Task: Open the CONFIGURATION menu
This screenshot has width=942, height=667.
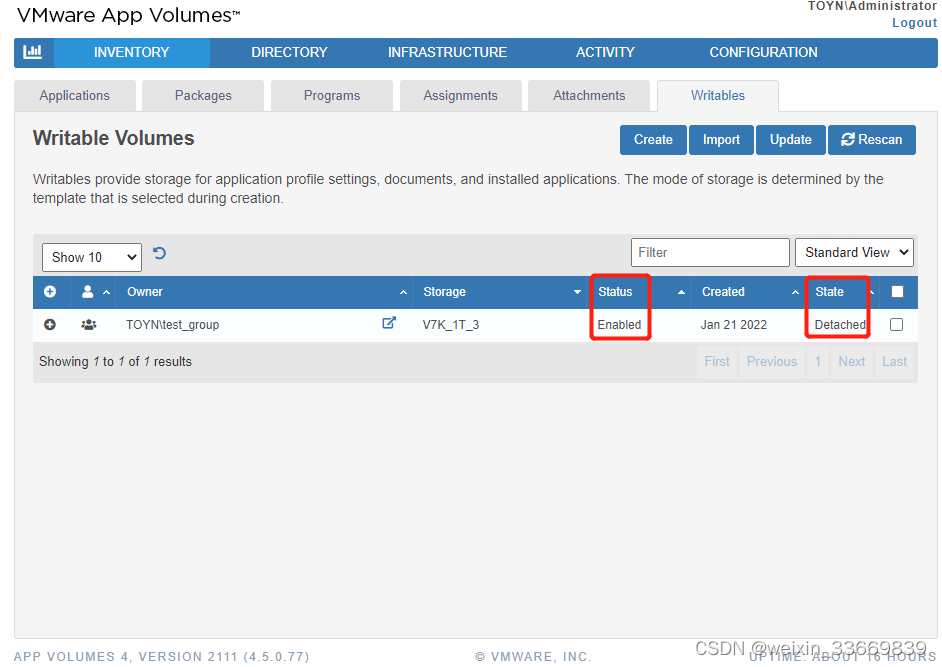Action: (763, 52)
